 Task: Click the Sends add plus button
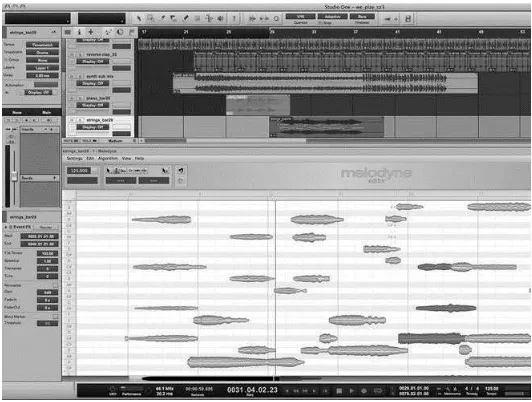[54, 178]
